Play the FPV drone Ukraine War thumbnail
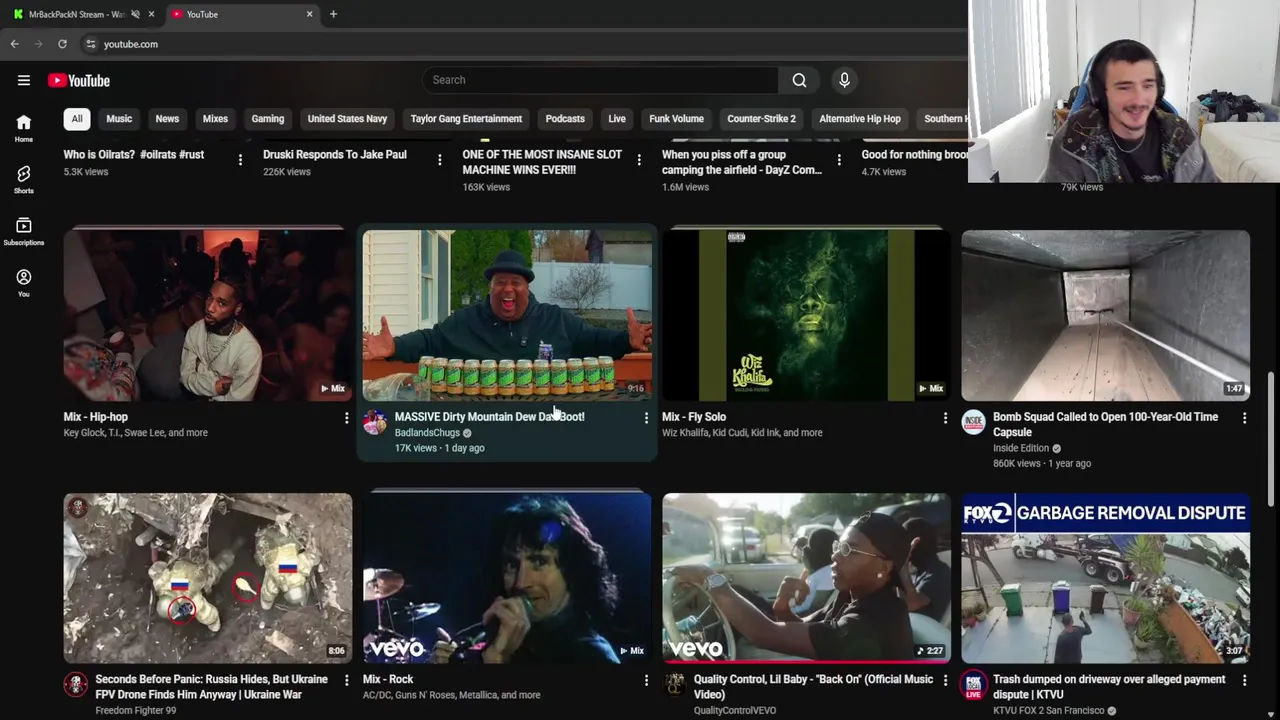The image size is (1280, 720). (208, 578)
